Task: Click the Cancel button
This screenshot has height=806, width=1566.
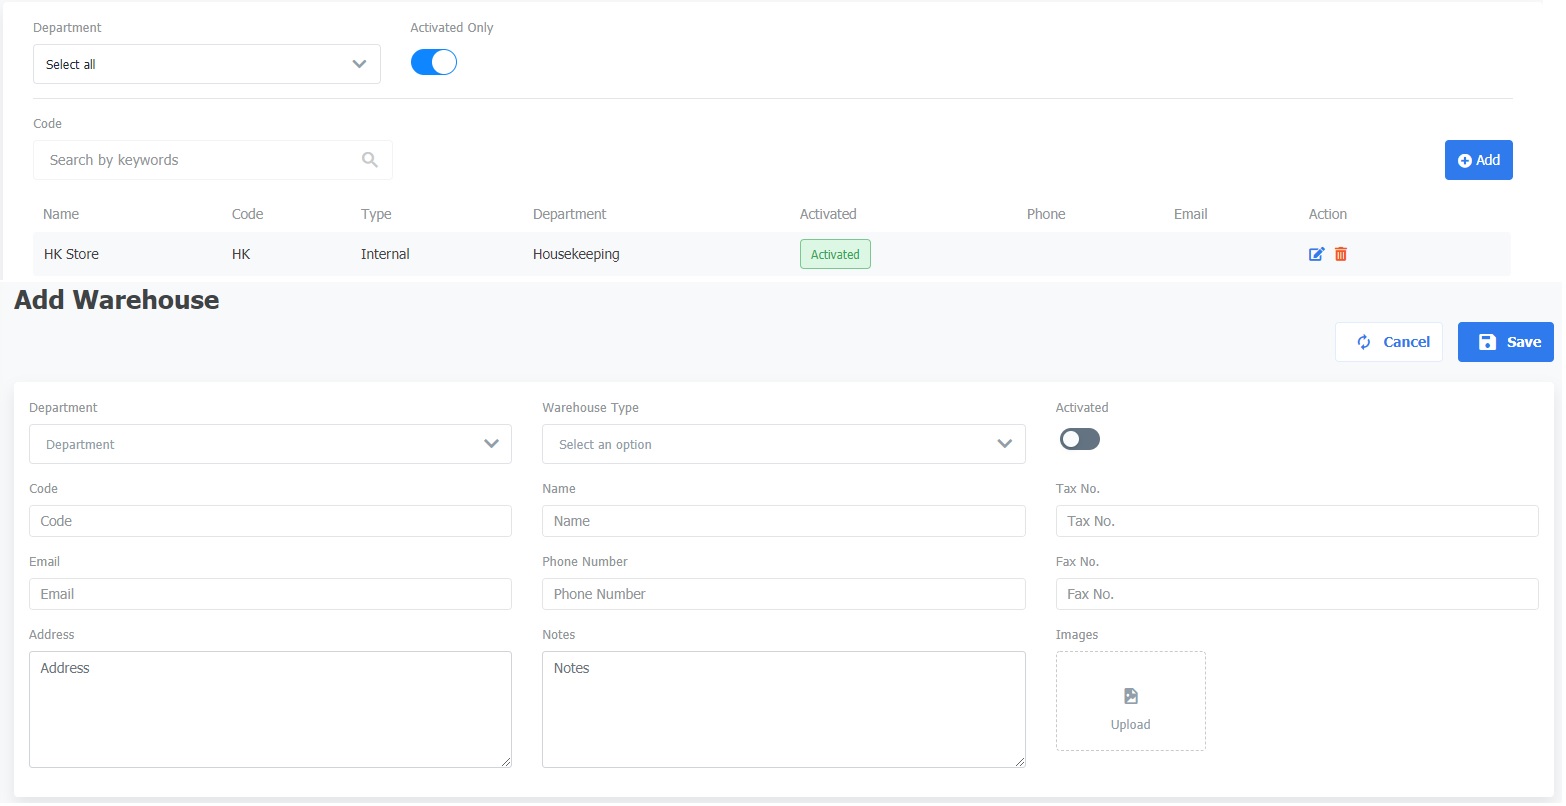Action: tap(1388, 342)
